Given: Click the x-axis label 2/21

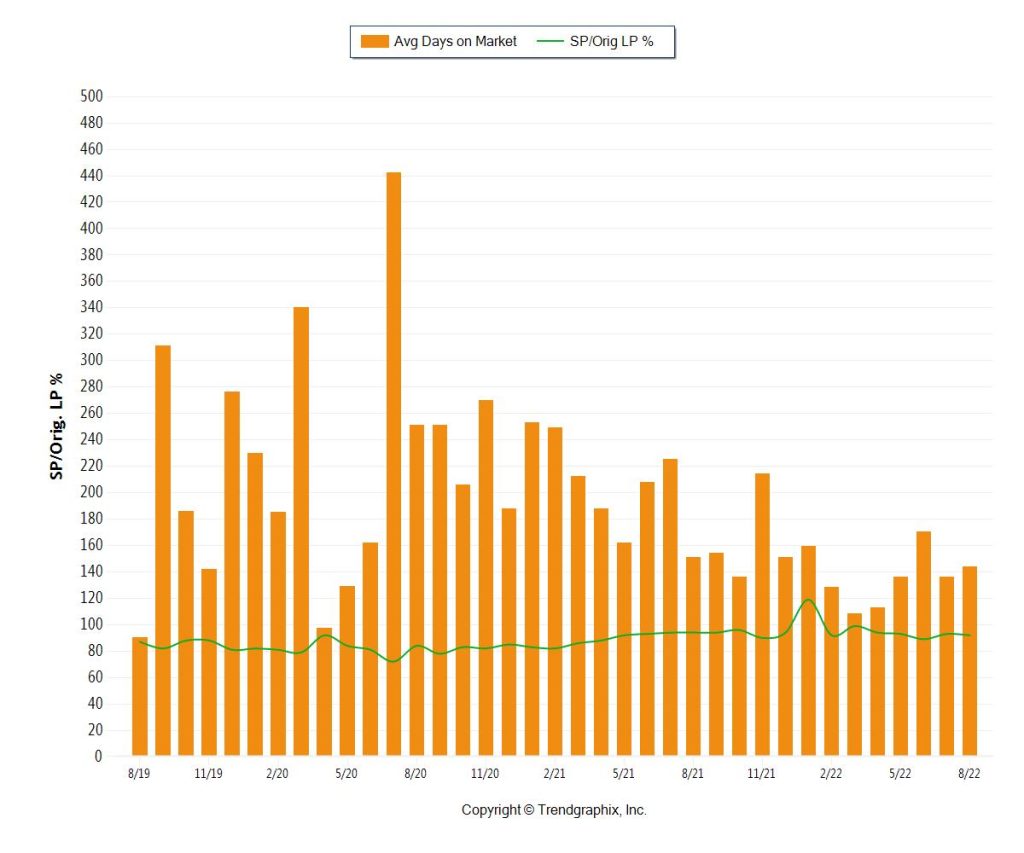Looking at the screenshot, I should tap(554, 774).
